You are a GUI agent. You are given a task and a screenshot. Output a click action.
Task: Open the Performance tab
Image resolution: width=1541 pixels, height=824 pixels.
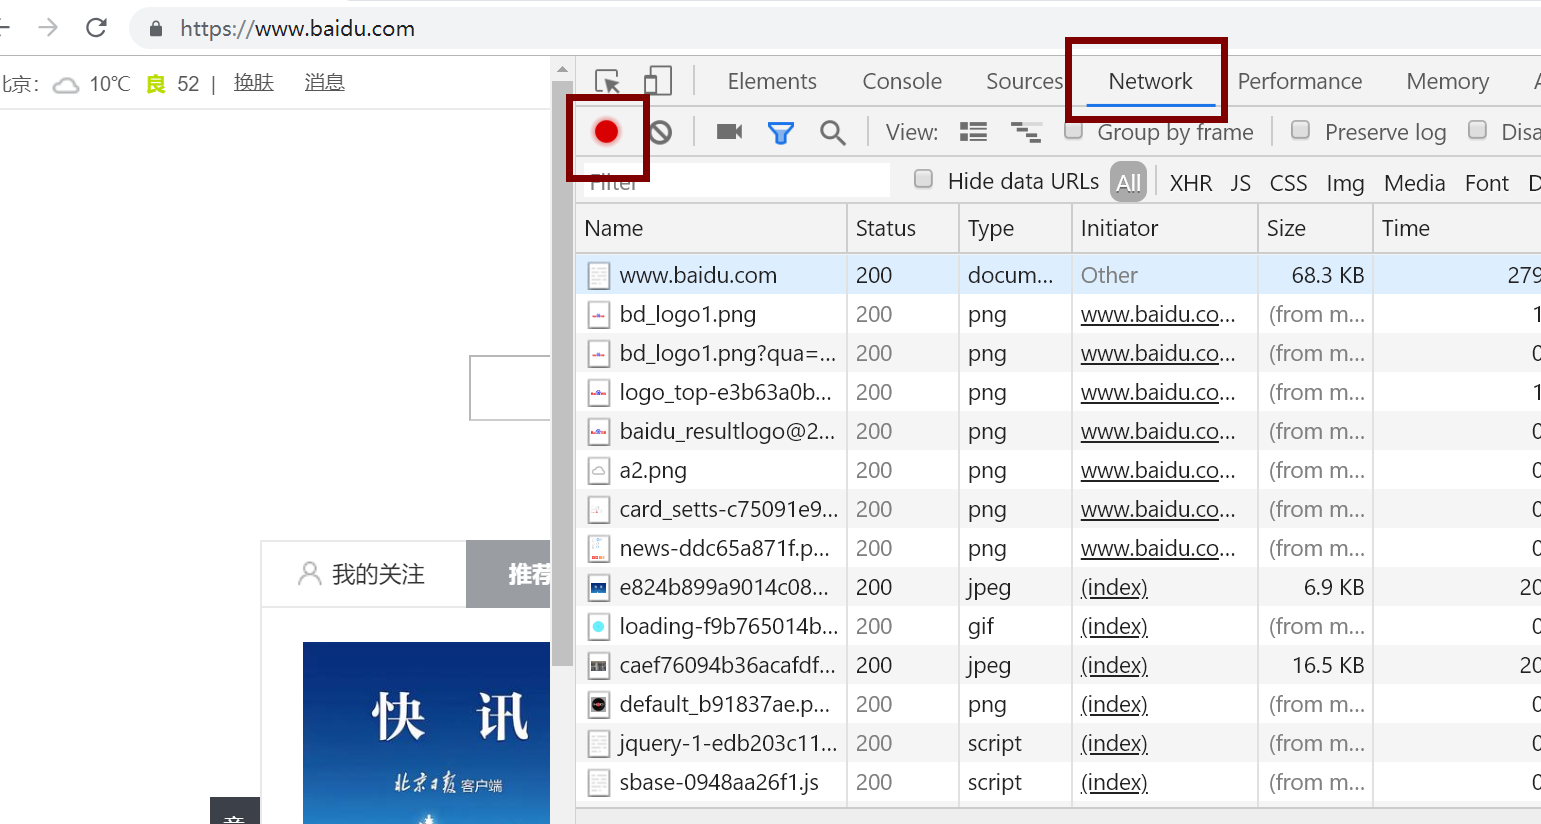pos(1300,81)
